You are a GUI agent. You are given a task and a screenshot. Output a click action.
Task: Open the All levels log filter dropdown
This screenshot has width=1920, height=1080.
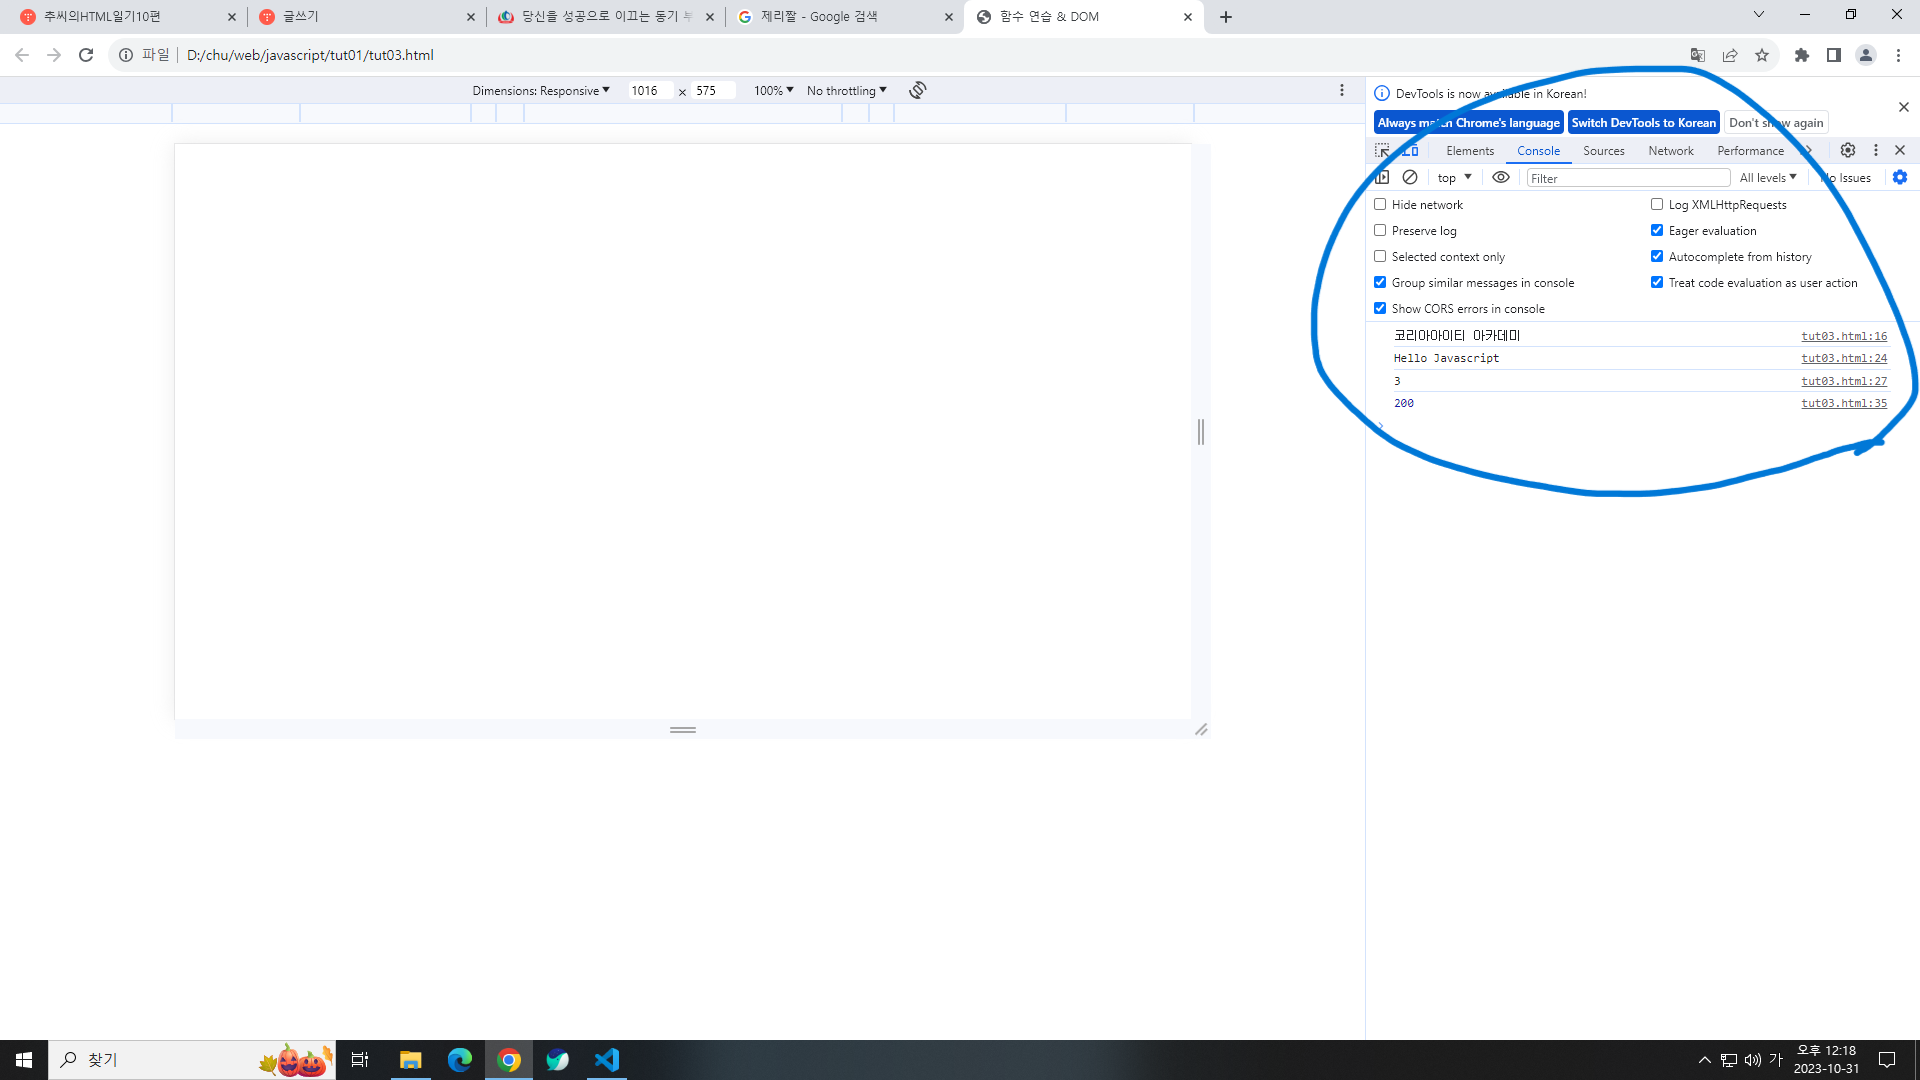pos(1768,177)
